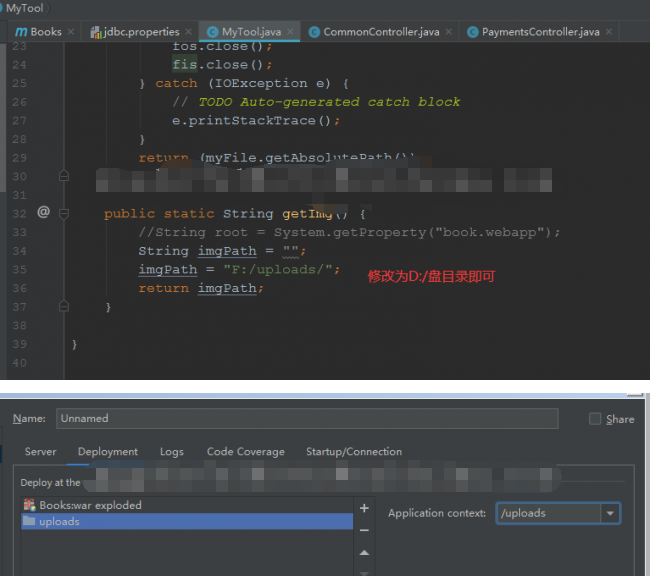The height and width of the screenshot is (576, 652).
Task: Click the fis.close() statement
Action: 222,64
